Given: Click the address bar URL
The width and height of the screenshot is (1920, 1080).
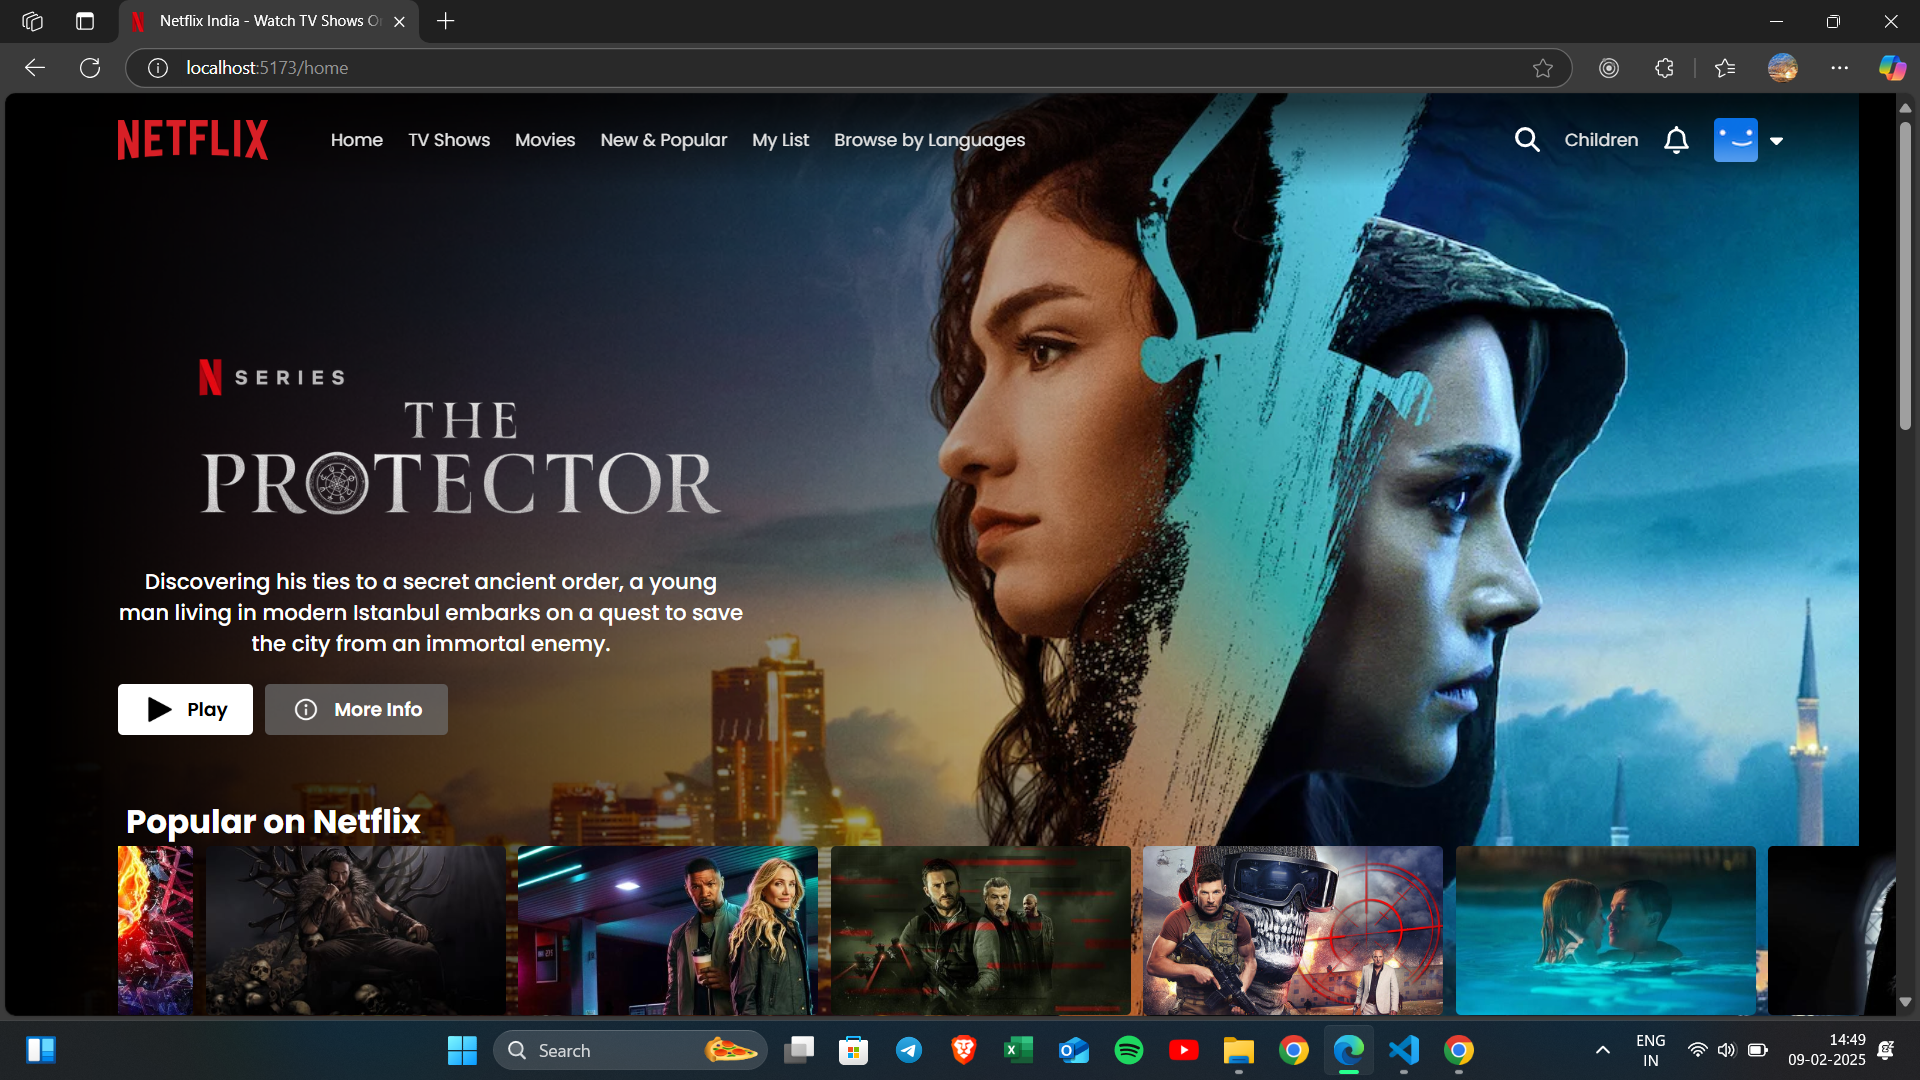Looking at the screenshot, I should [267, 68].
